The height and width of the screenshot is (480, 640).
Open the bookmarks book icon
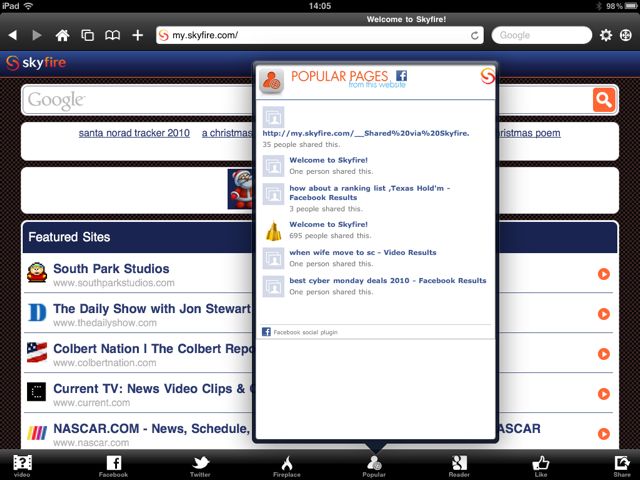pyautogui.click(x=112, y=35)
